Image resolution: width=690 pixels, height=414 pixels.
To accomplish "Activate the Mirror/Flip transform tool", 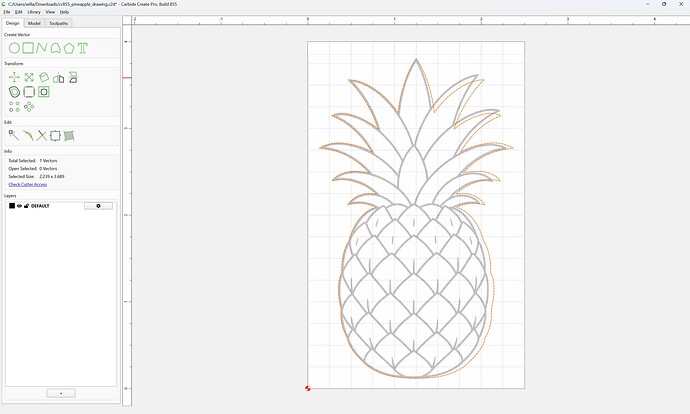I will (x=59, y=78).
